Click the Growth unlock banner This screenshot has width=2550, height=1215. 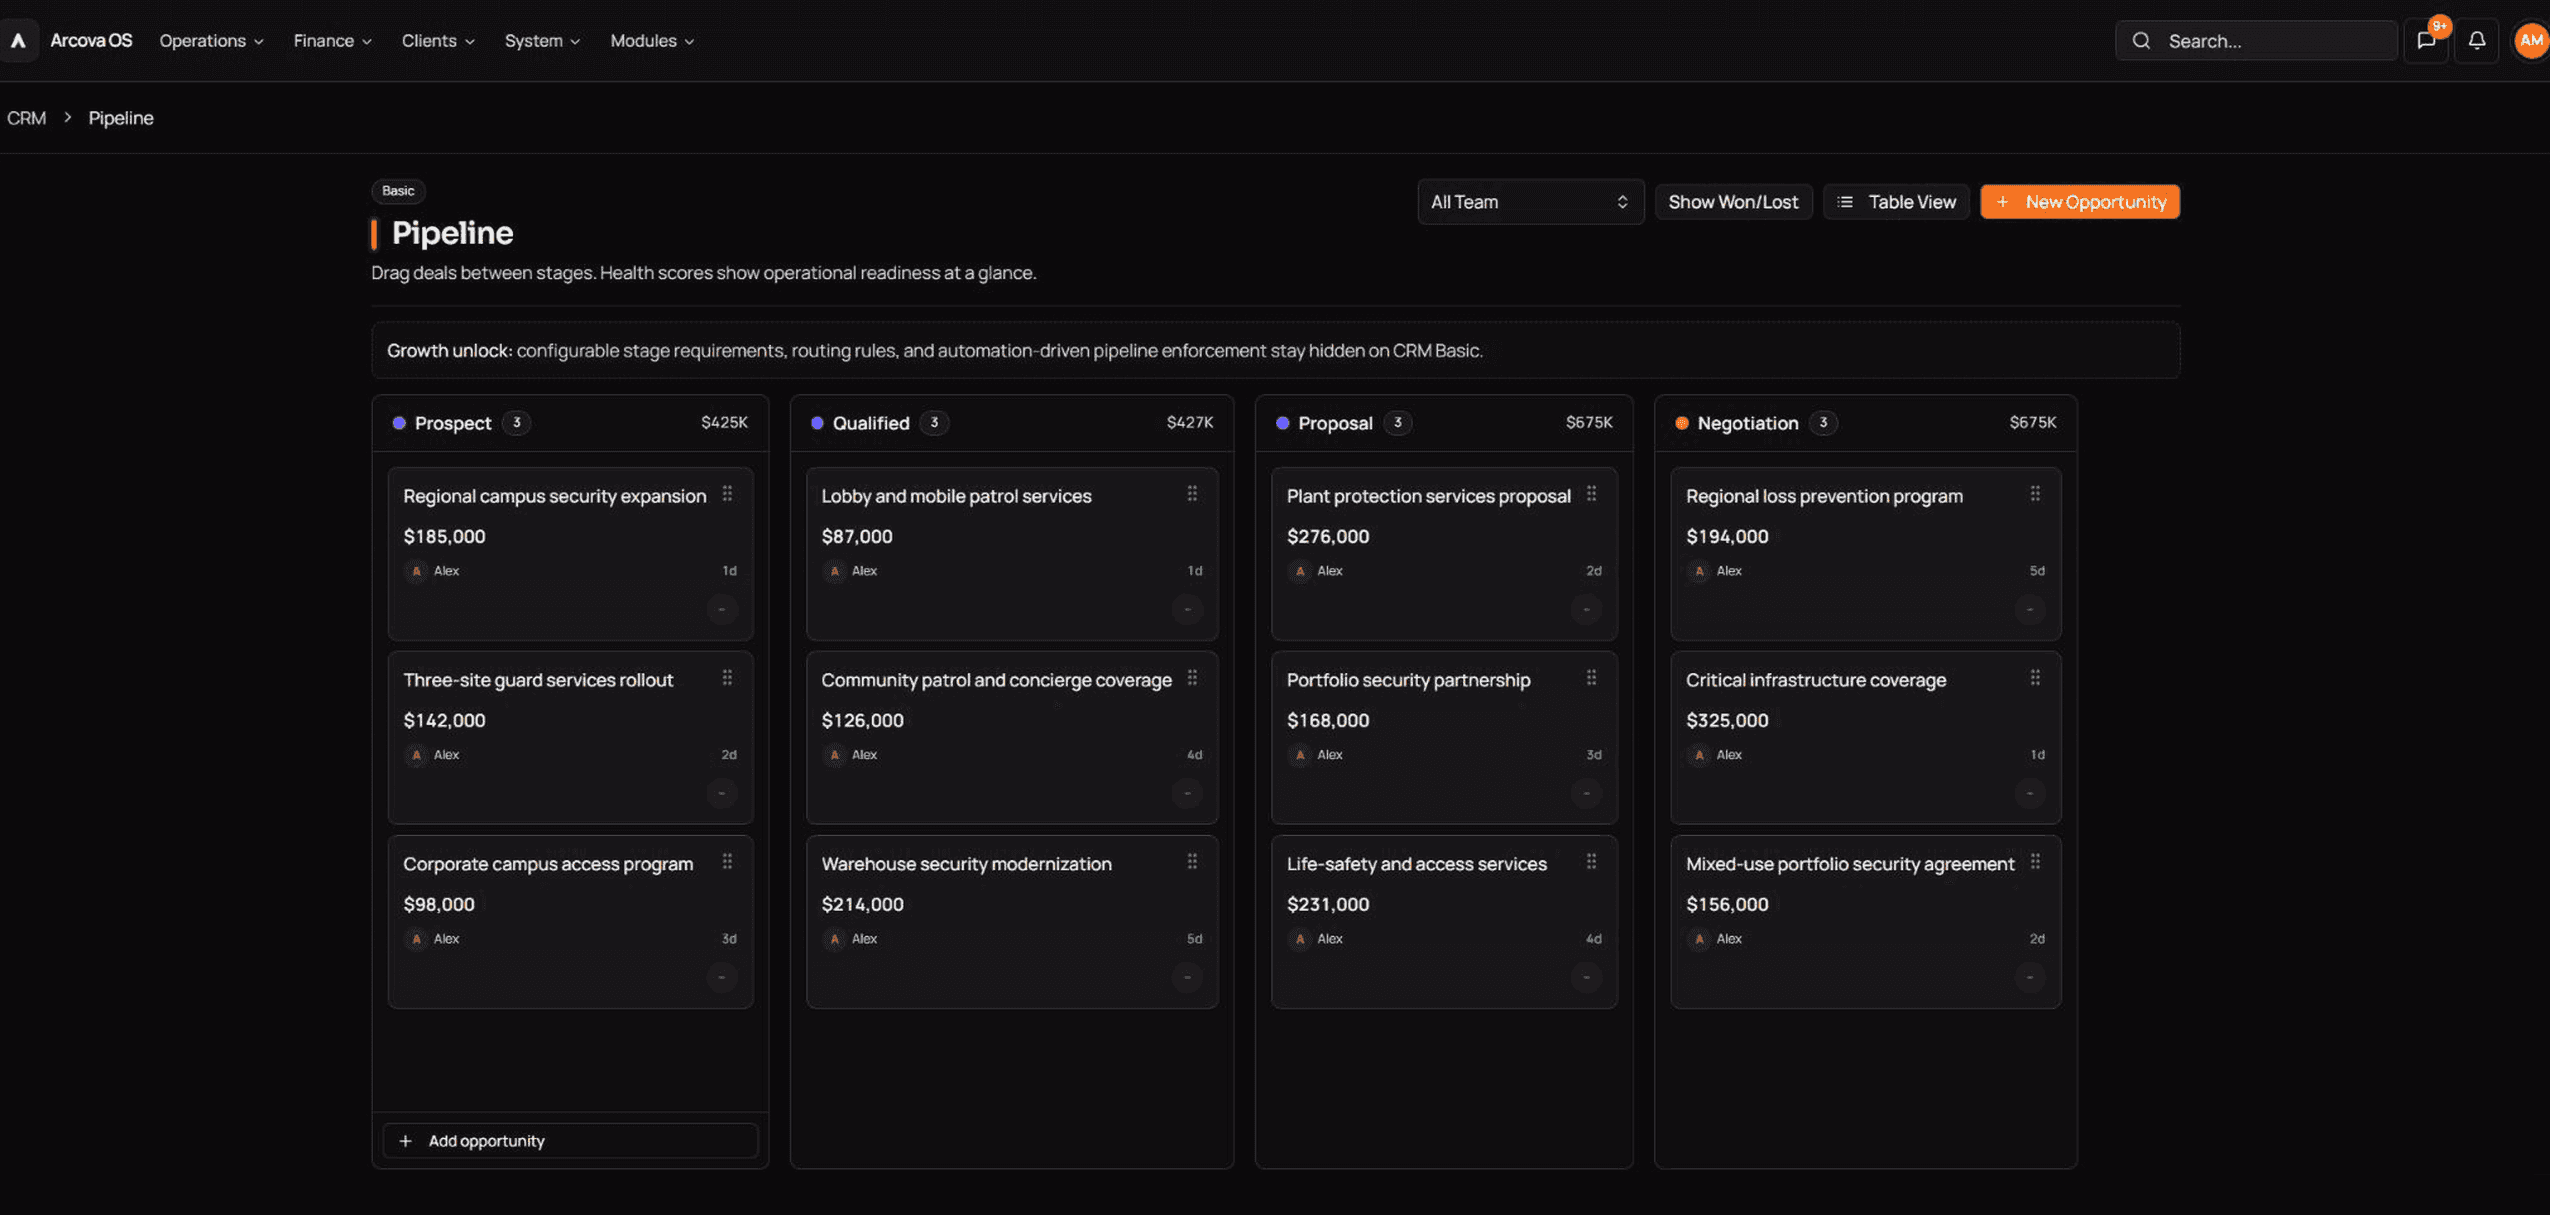1275,350
